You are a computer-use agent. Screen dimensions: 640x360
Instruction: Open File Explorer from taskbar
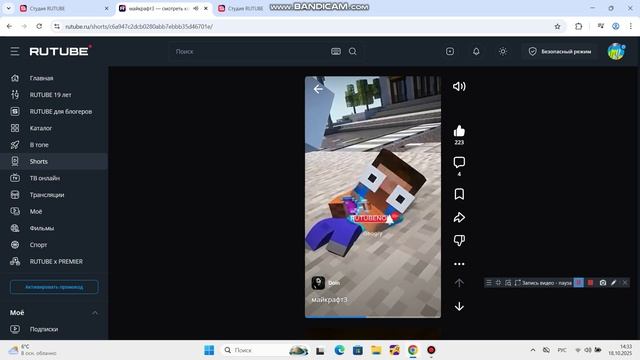pos(376,350)
